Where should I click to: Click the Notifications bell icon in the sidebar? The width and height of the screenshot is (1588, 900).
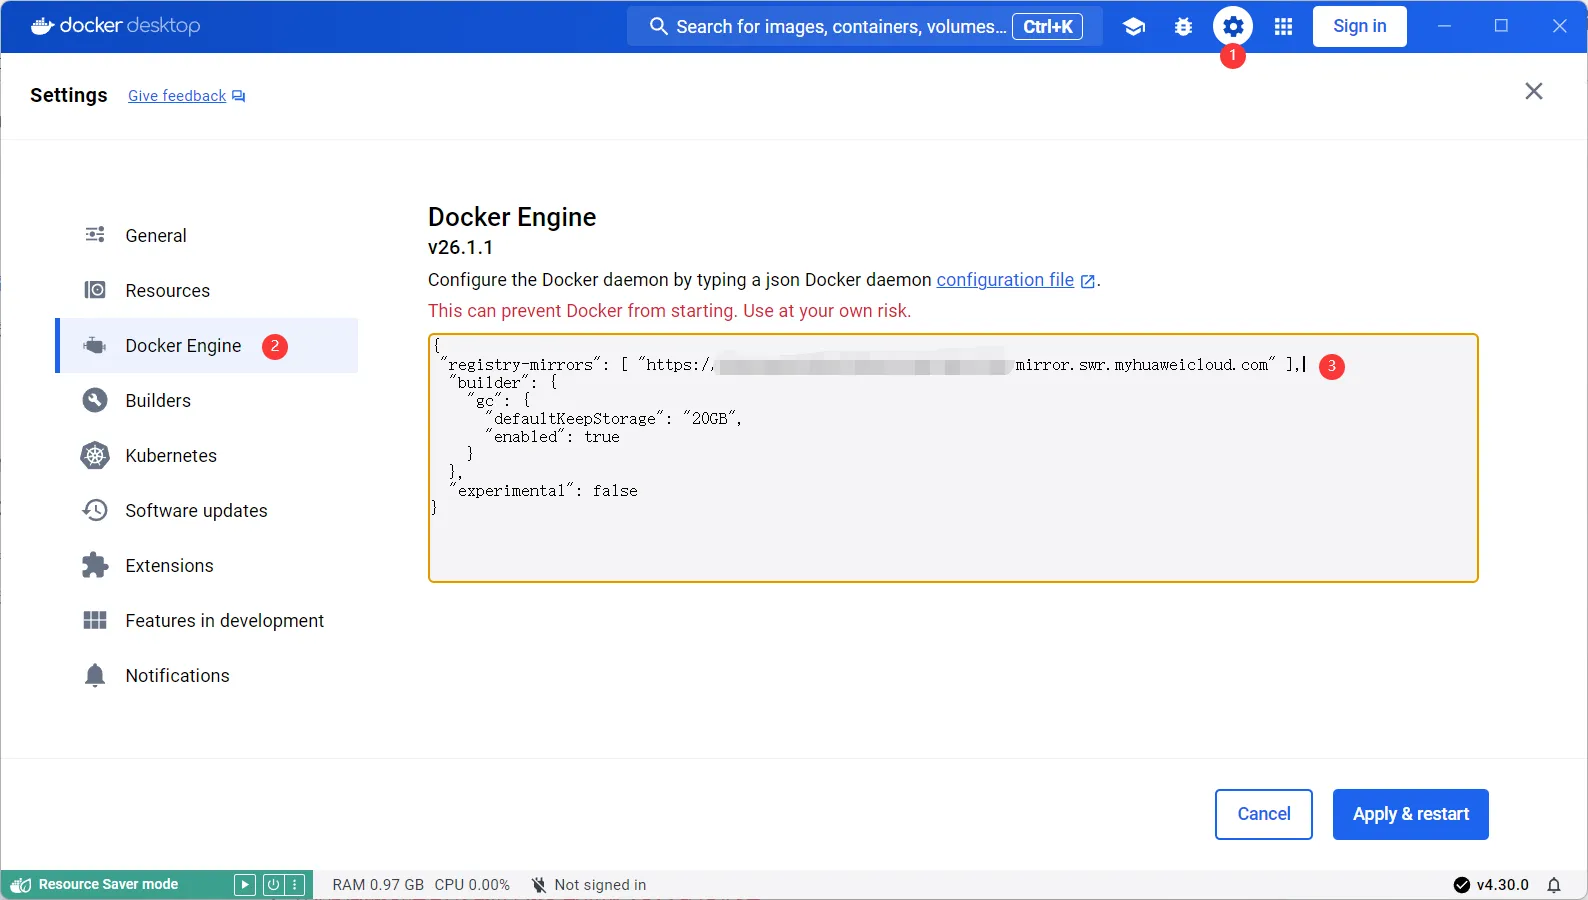(95, 675)
